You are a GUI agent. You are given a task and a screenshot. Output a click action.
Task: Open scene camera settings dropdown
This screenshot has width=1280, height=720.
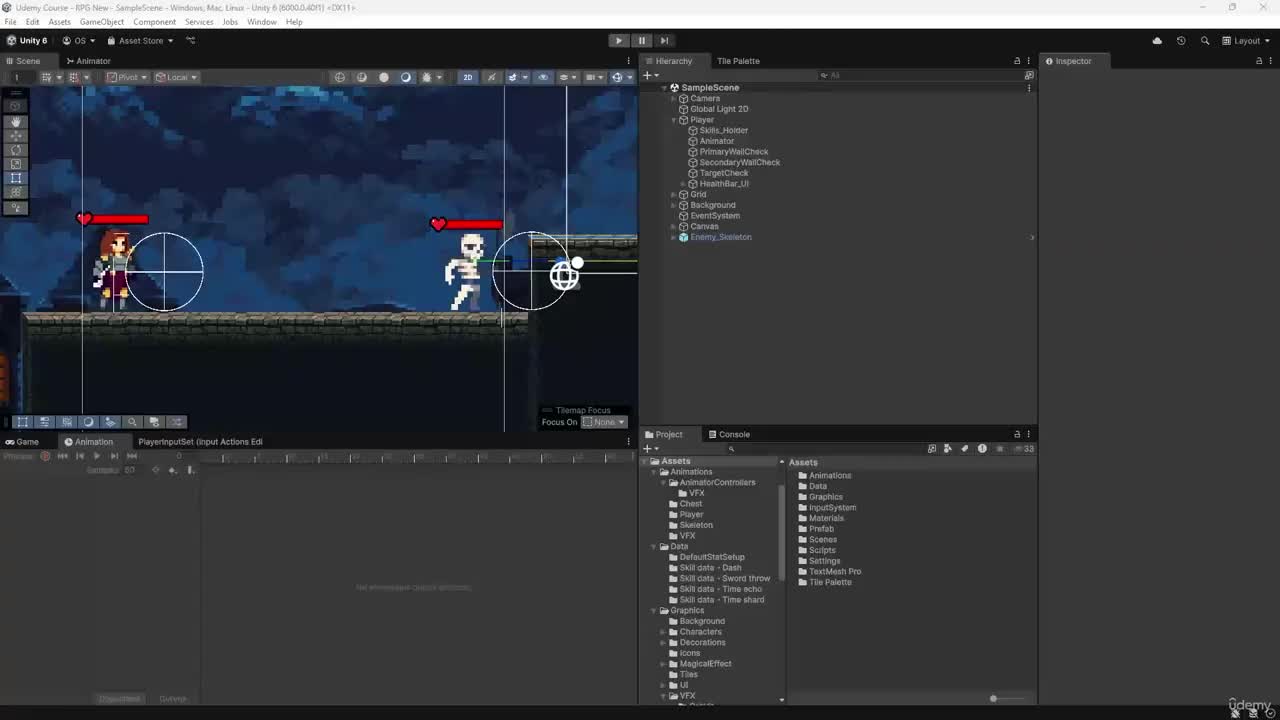[593, 77]
